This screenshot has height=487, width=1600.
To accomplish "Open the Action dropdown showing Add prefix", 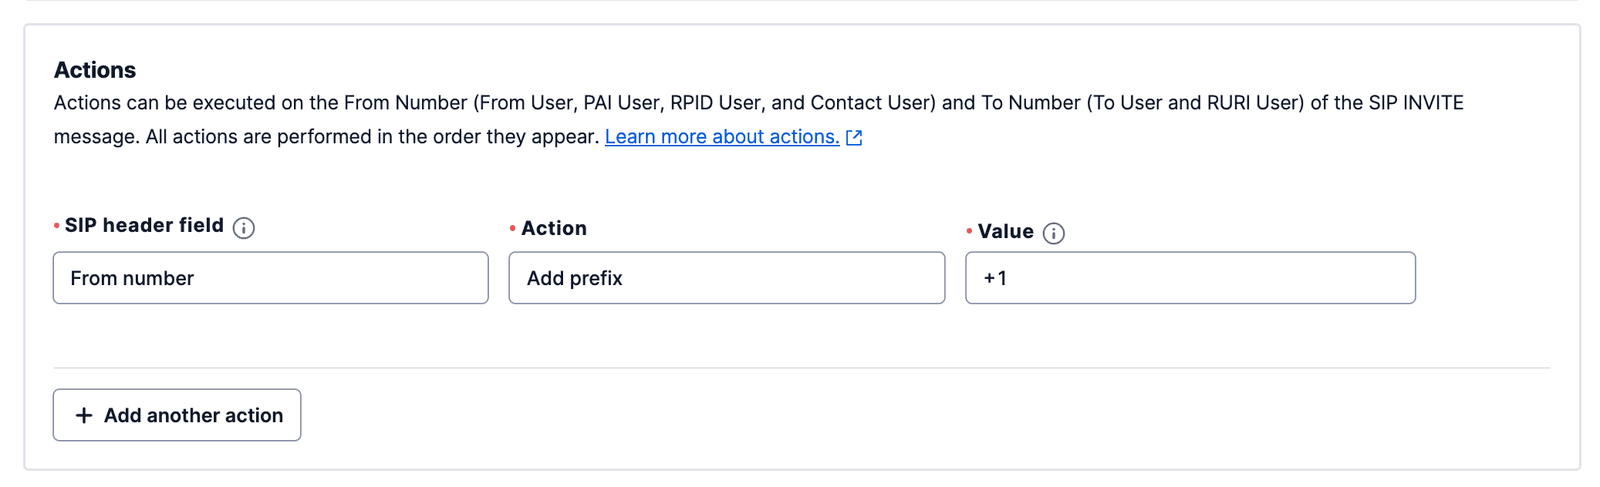I will click(726, 278).
